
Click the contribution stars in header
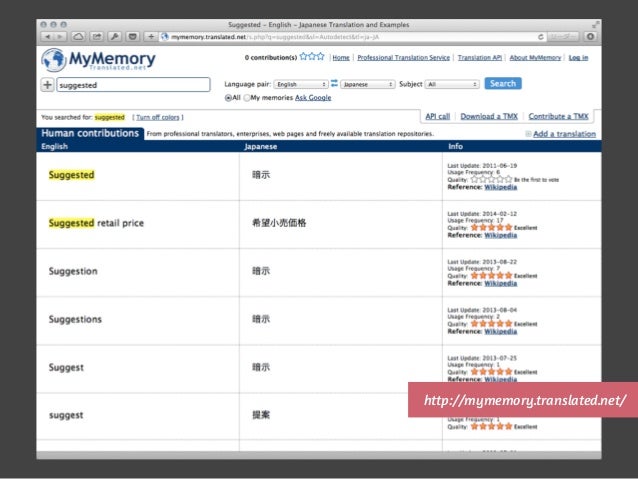coord(312,57)
